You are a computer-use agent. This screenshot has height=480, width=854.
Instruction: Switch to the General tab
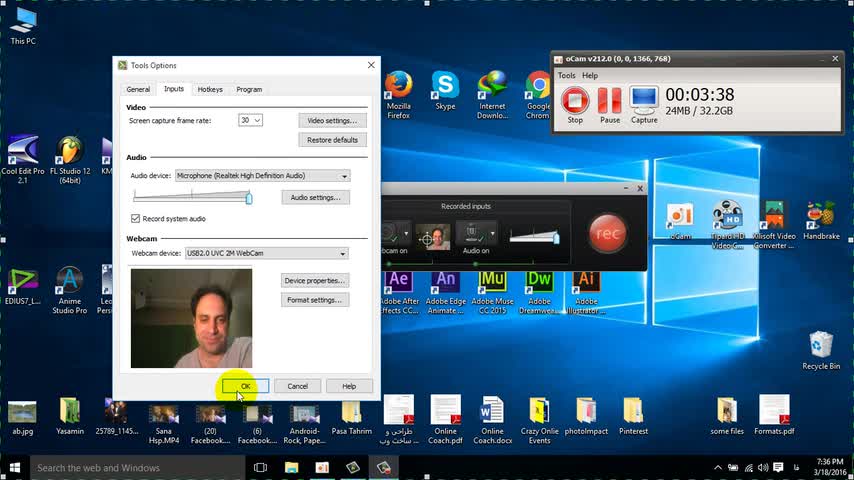point(138,89)
